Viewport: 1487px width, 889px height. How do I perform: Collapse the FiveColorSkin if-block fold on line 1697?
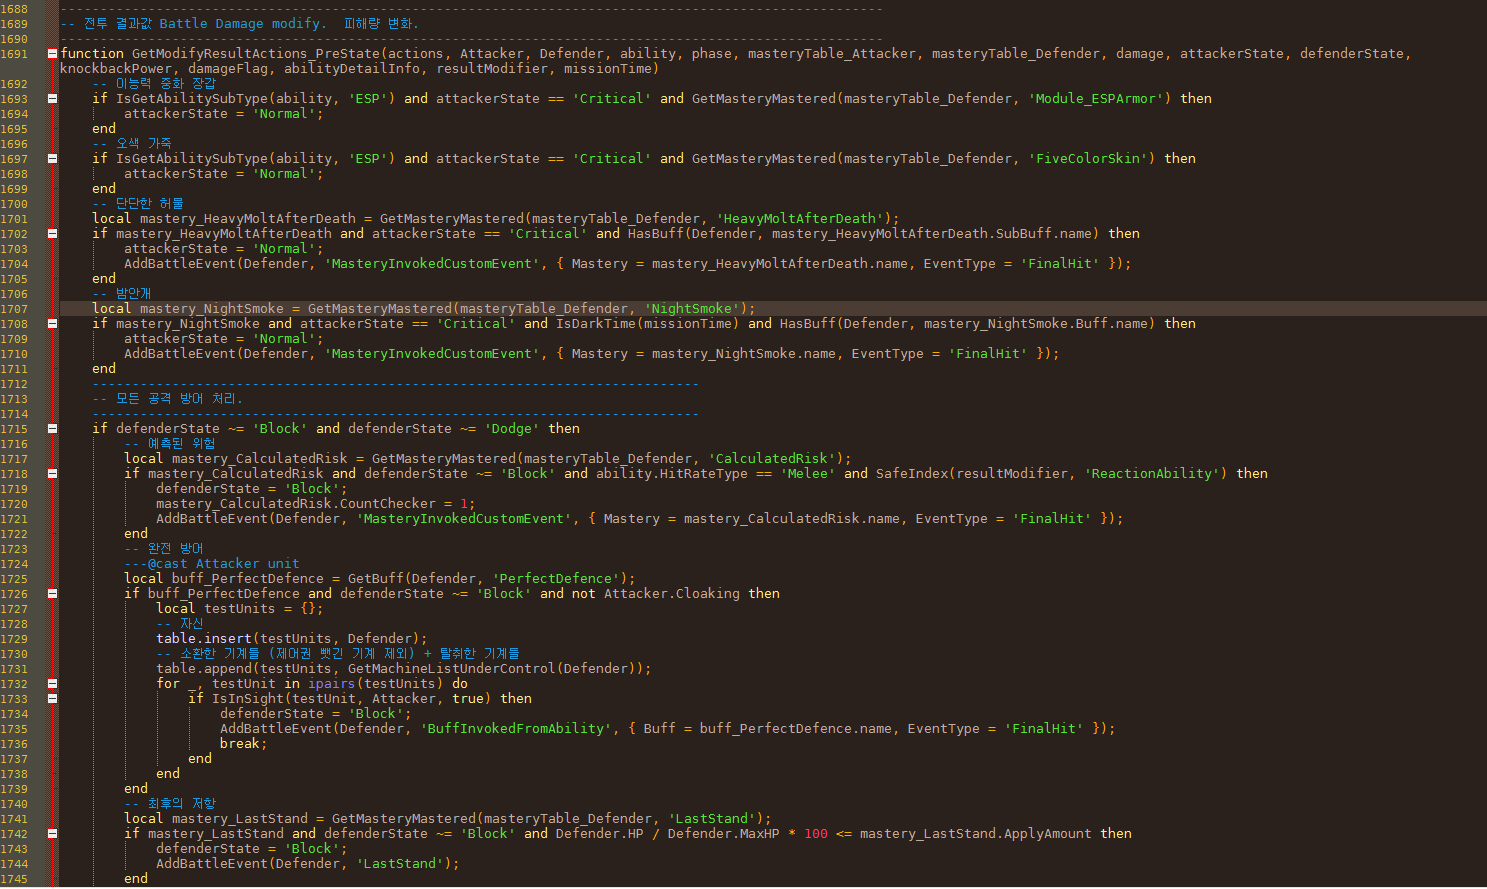[52, 159]
